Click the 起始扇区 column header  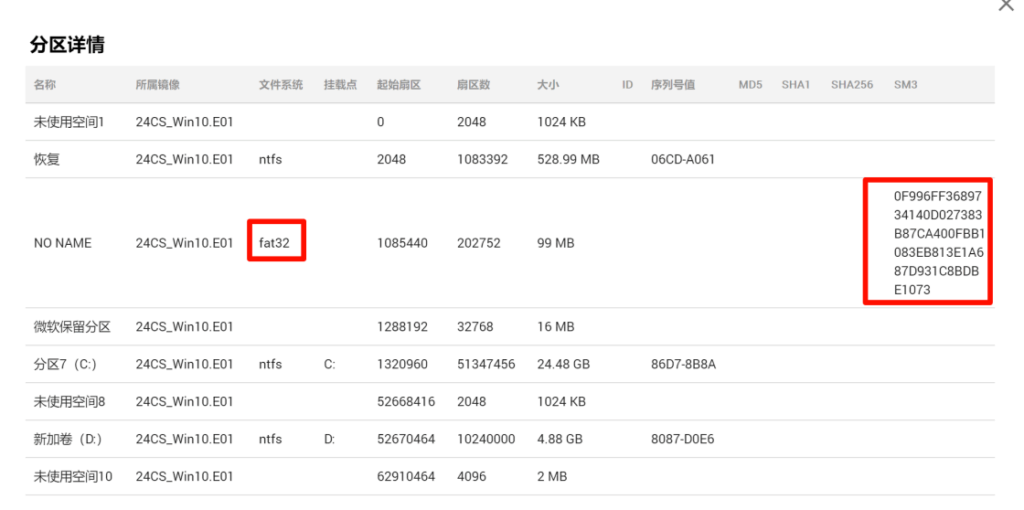[x=398, y=85]
